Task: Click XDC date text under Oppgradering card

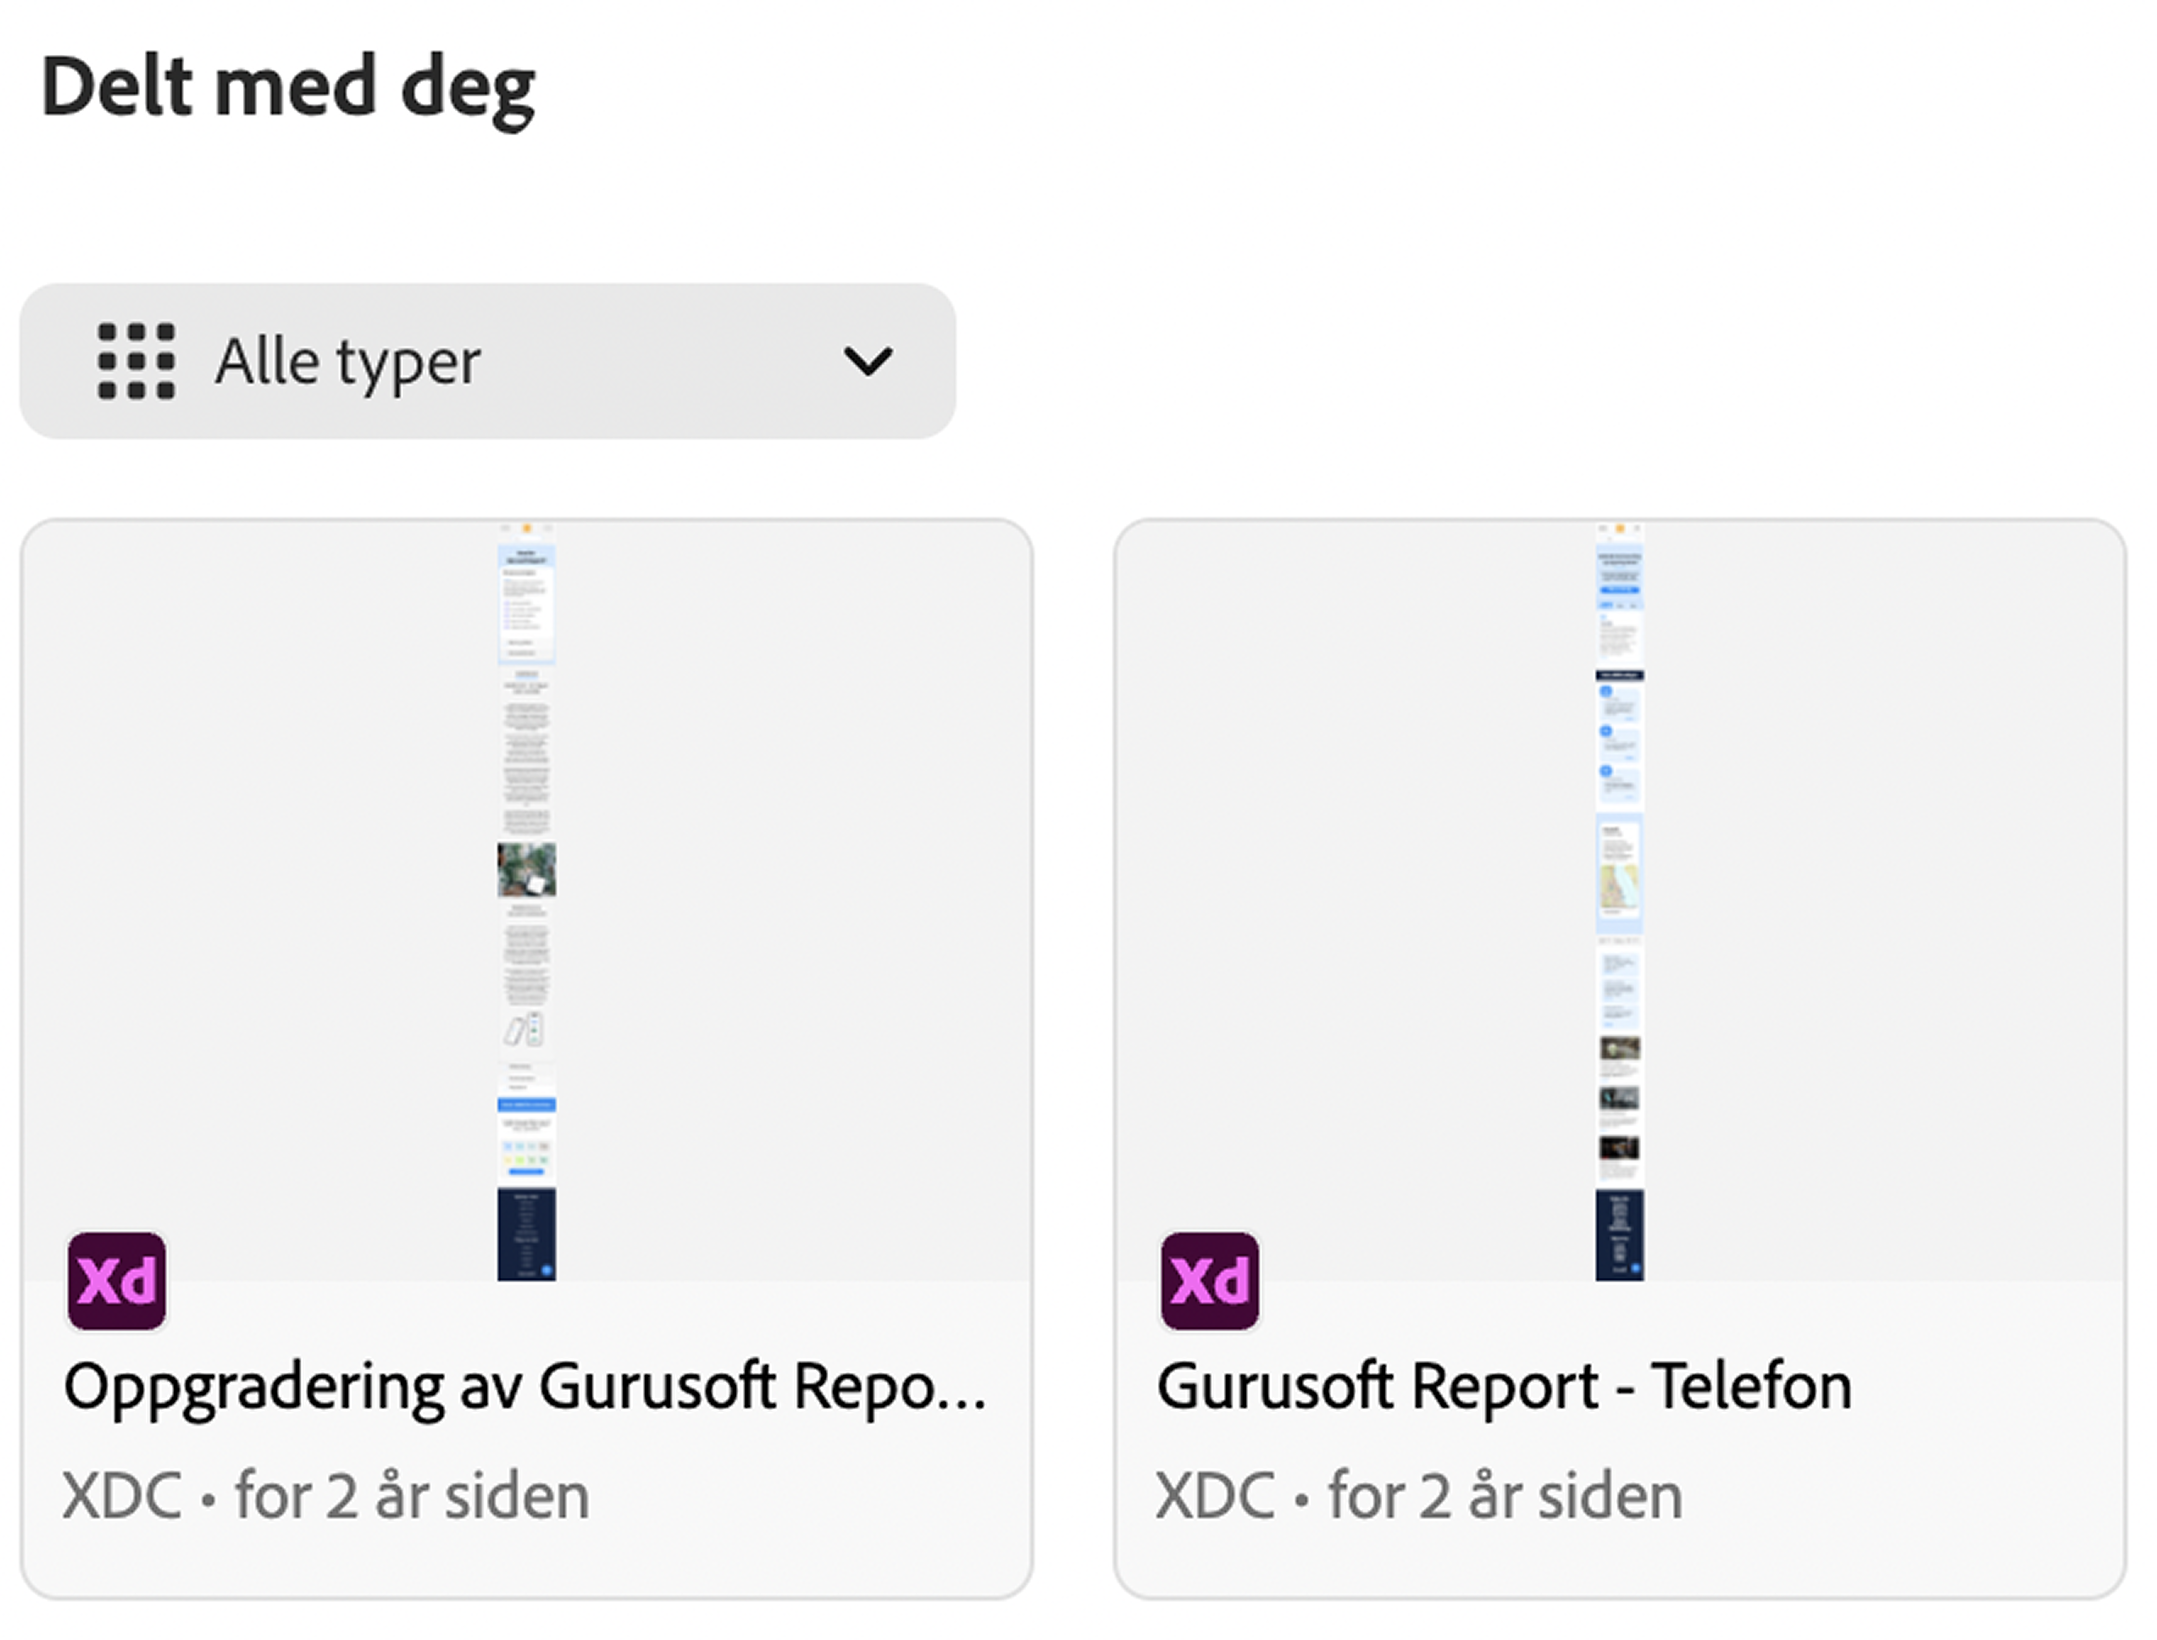Action: coord(326,1496)
